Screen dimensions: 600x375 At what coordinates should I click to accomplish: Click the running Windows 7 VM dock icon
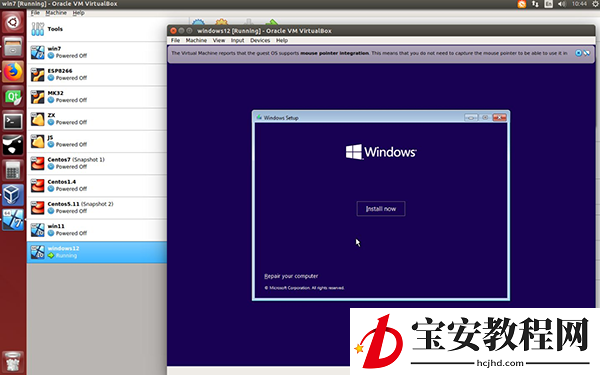(13, 220)
